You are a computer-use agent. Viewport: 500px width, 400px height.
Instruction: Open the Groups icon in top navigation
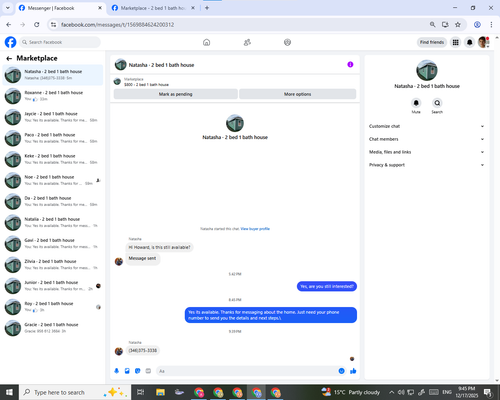(x=287, y=42)
